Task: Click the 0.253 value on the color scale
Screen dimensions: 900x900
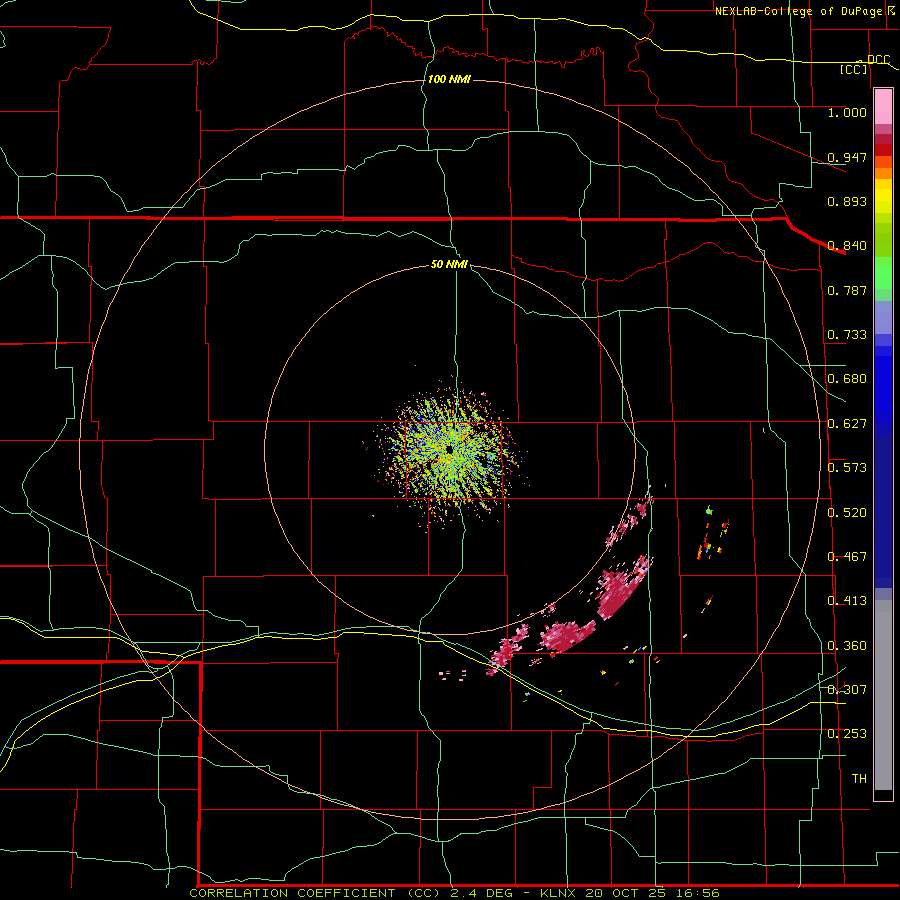Action: click(847, 734)
